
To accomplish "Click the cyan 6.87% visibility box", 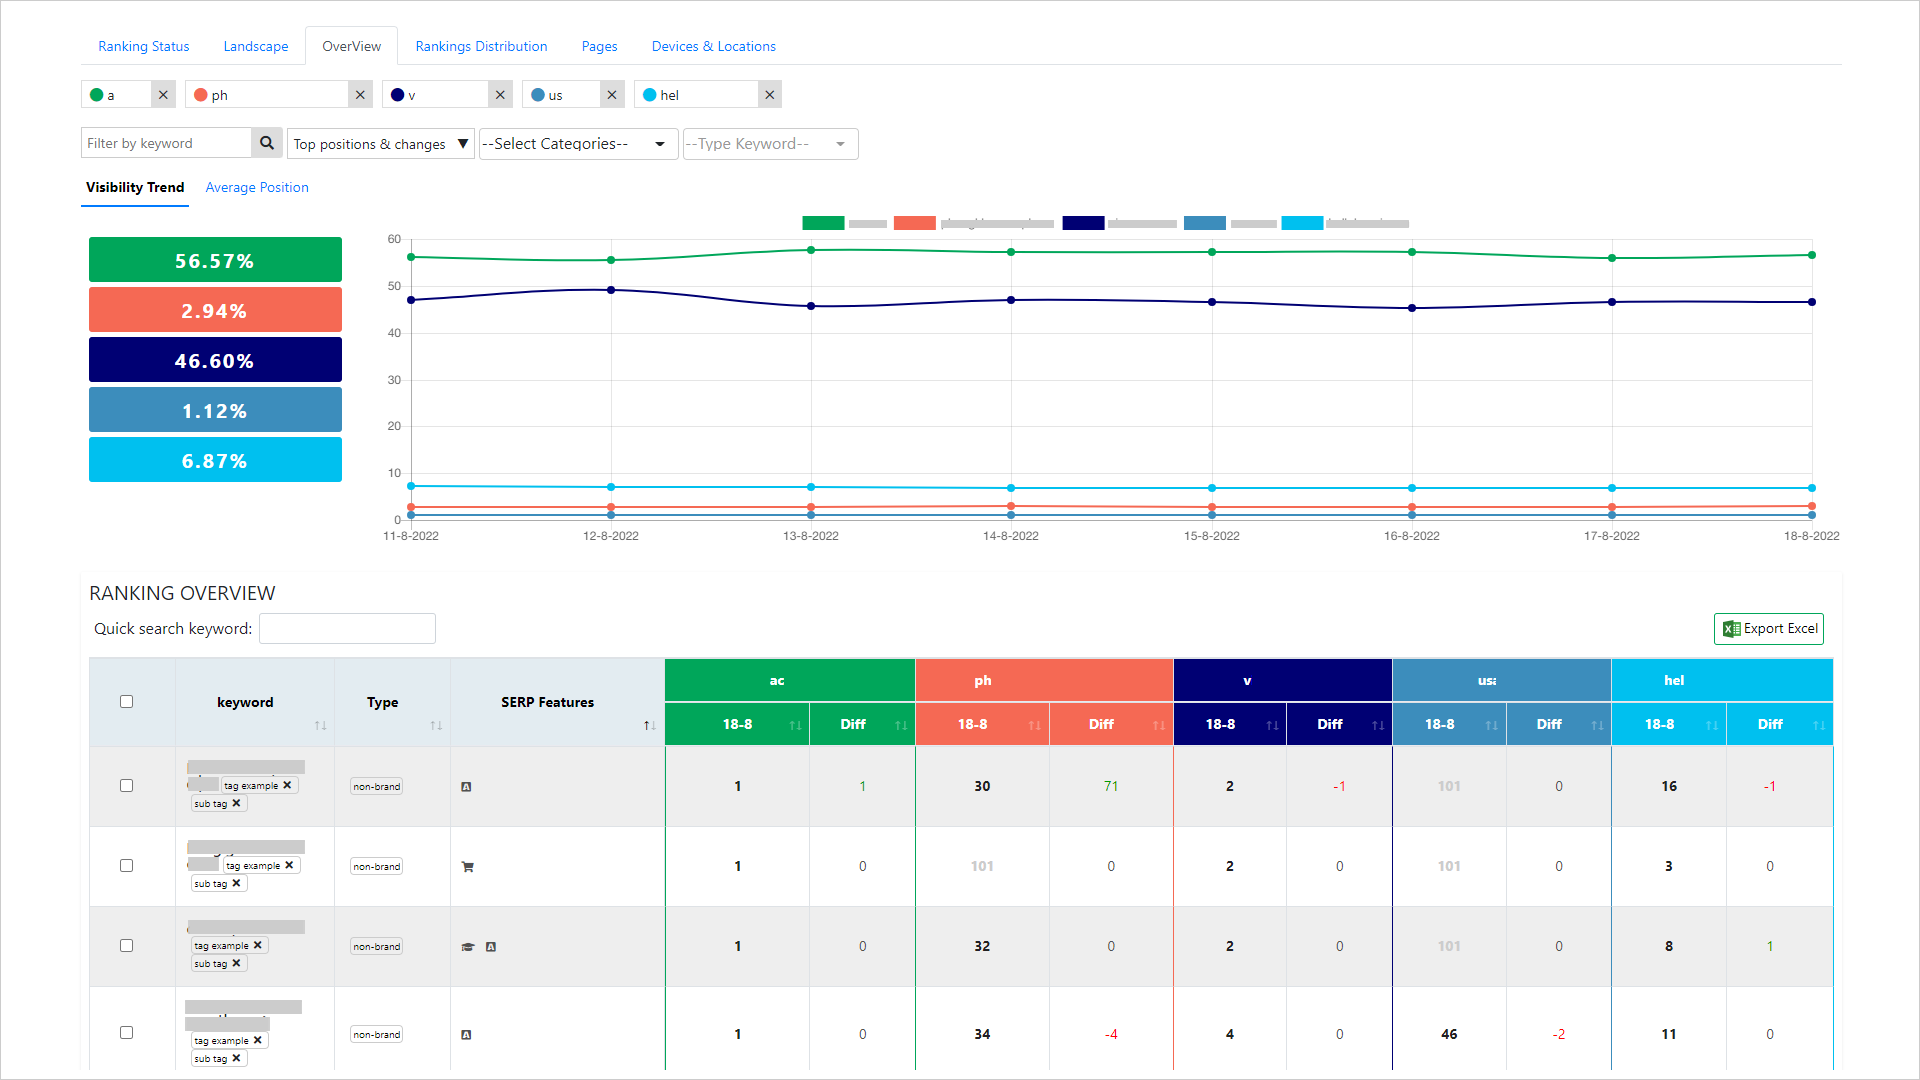I will 215,460.
